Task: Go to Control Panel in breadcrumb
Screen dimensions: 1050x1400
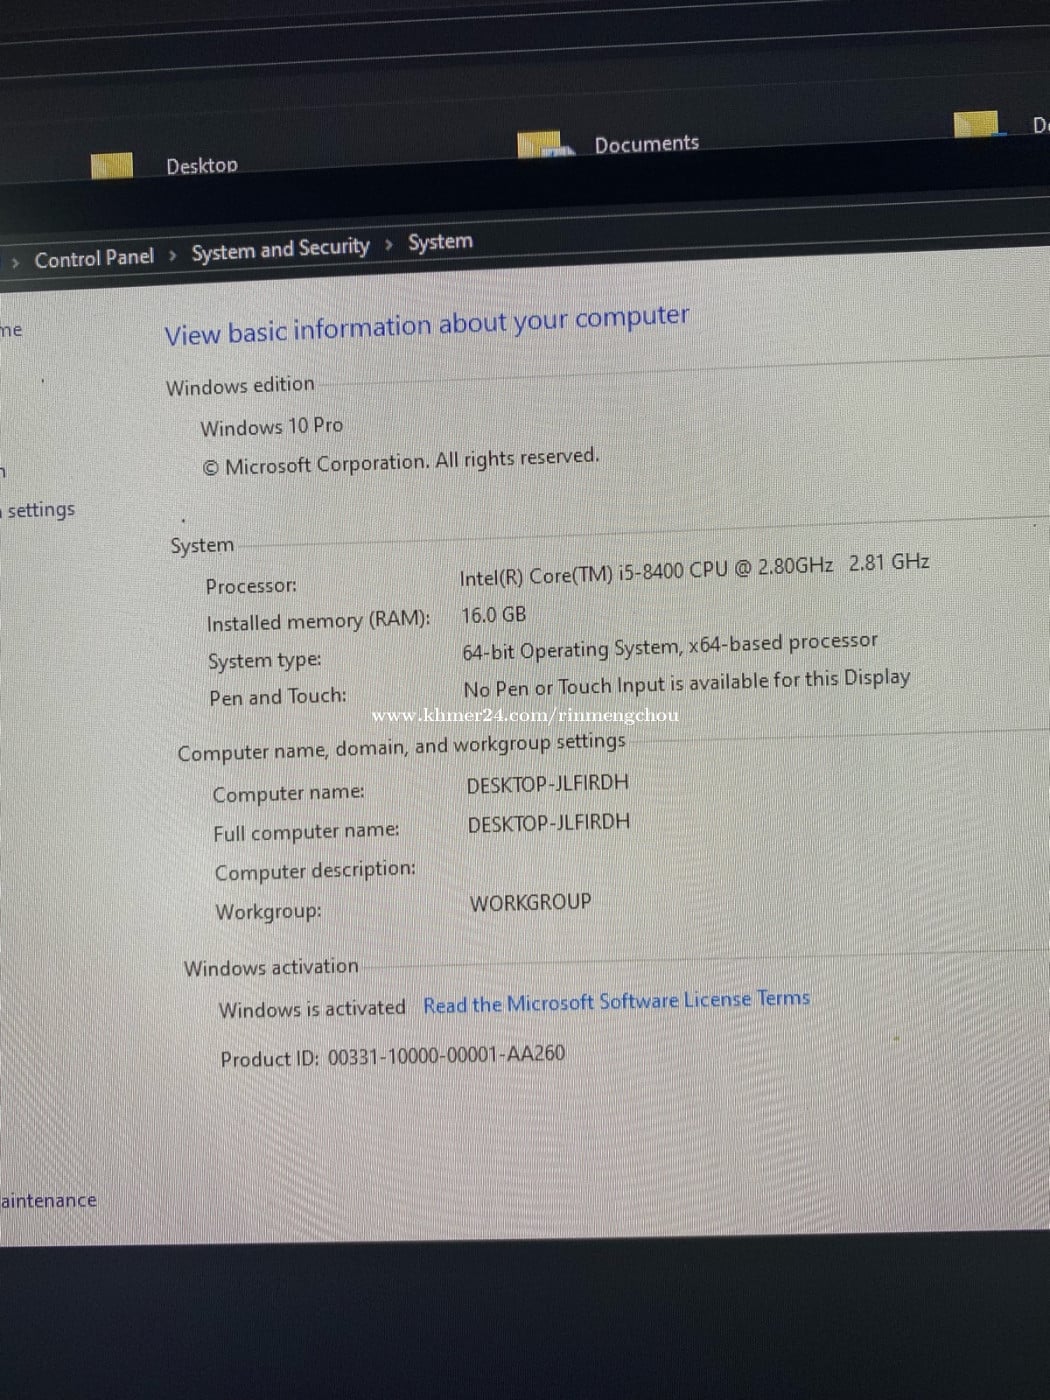Action: pos(94,258)
